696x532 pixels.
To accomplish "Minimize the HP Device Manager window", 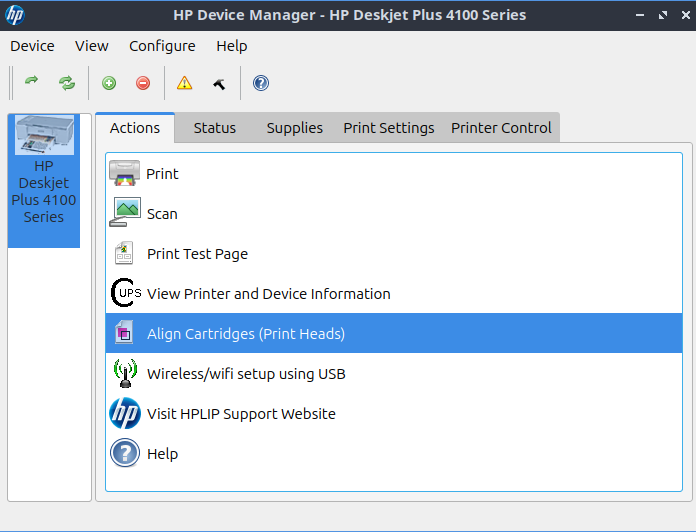I will (640, 15).
